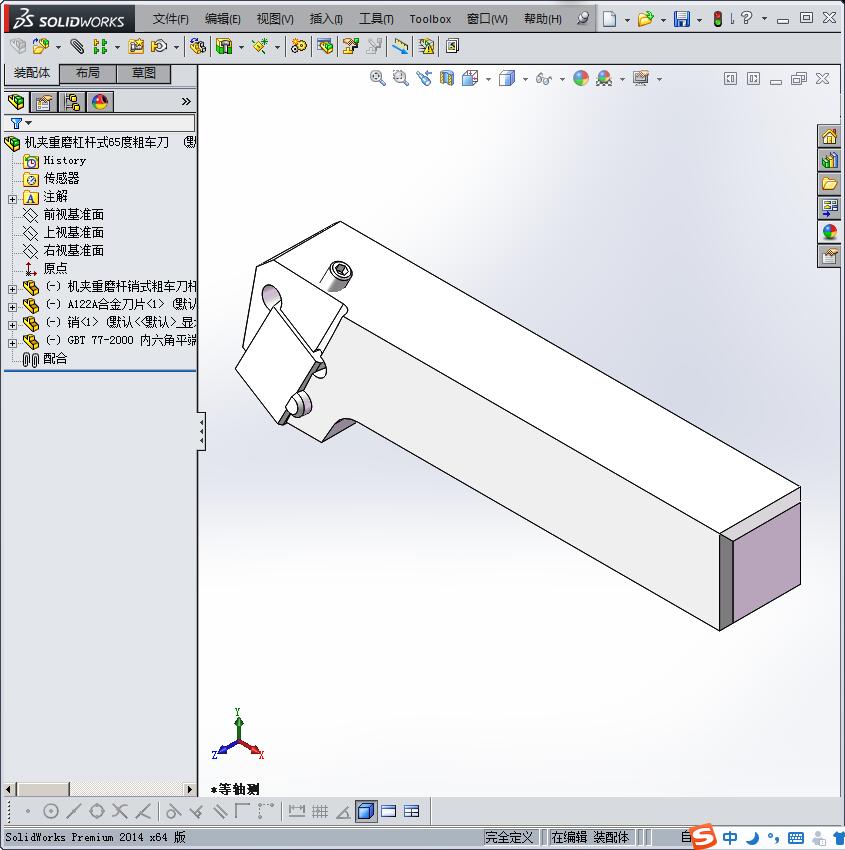Viewport: 845px width, 850px height.
Task: Toggle the tangent snap filter
Action: 173,812
